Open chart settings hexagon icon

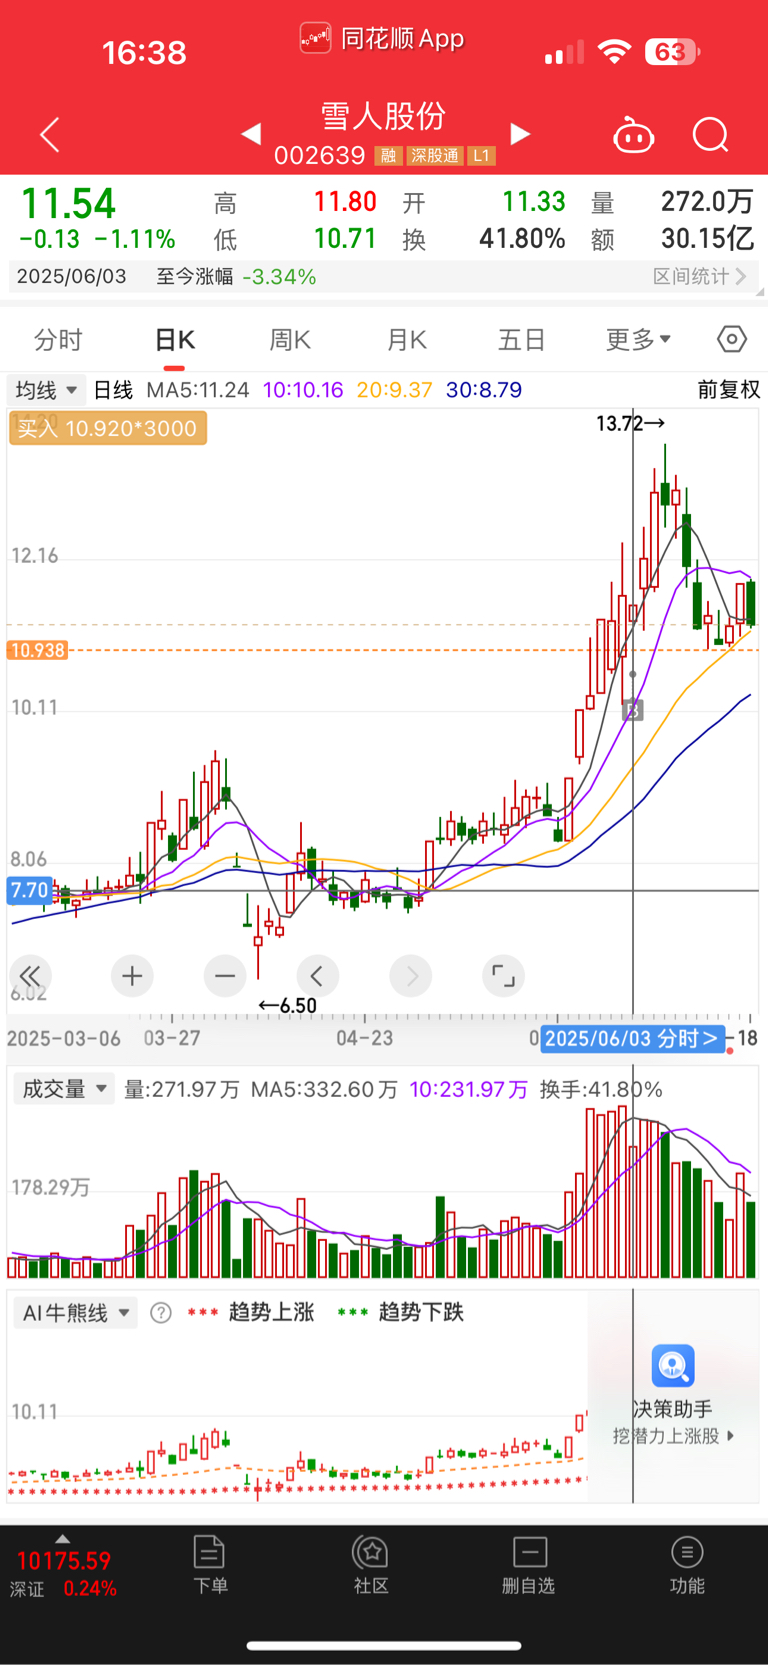[x=732, y=340]
